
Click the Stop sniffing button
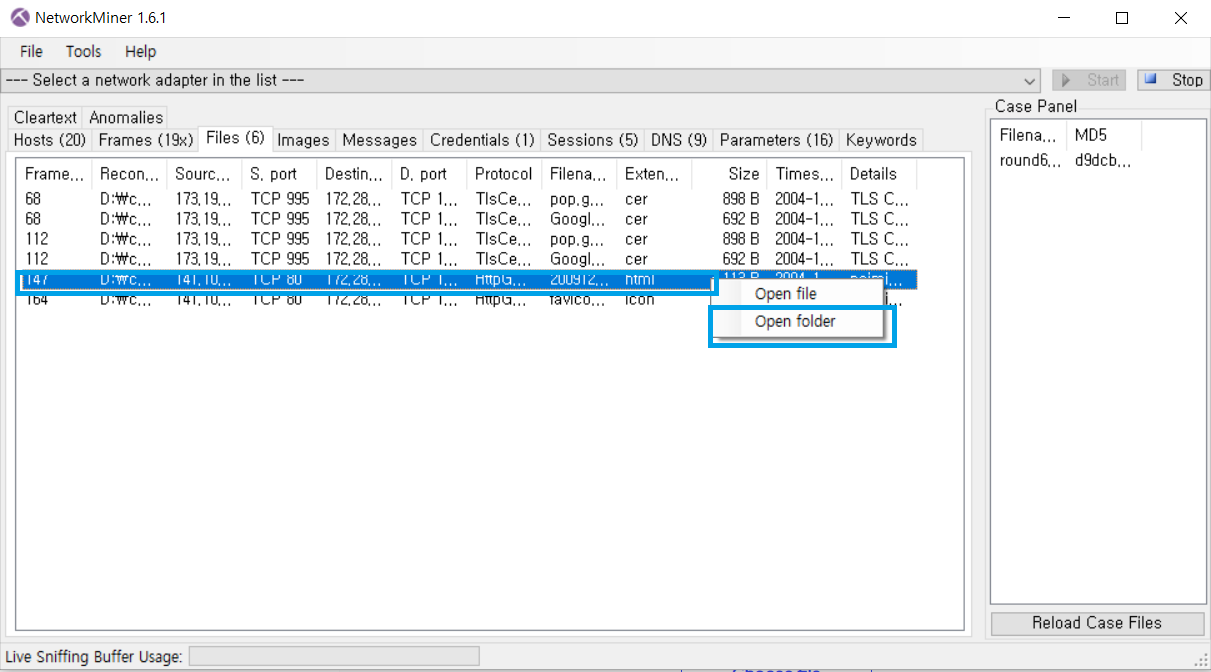pyautogui.click(x=1174, y=80)
